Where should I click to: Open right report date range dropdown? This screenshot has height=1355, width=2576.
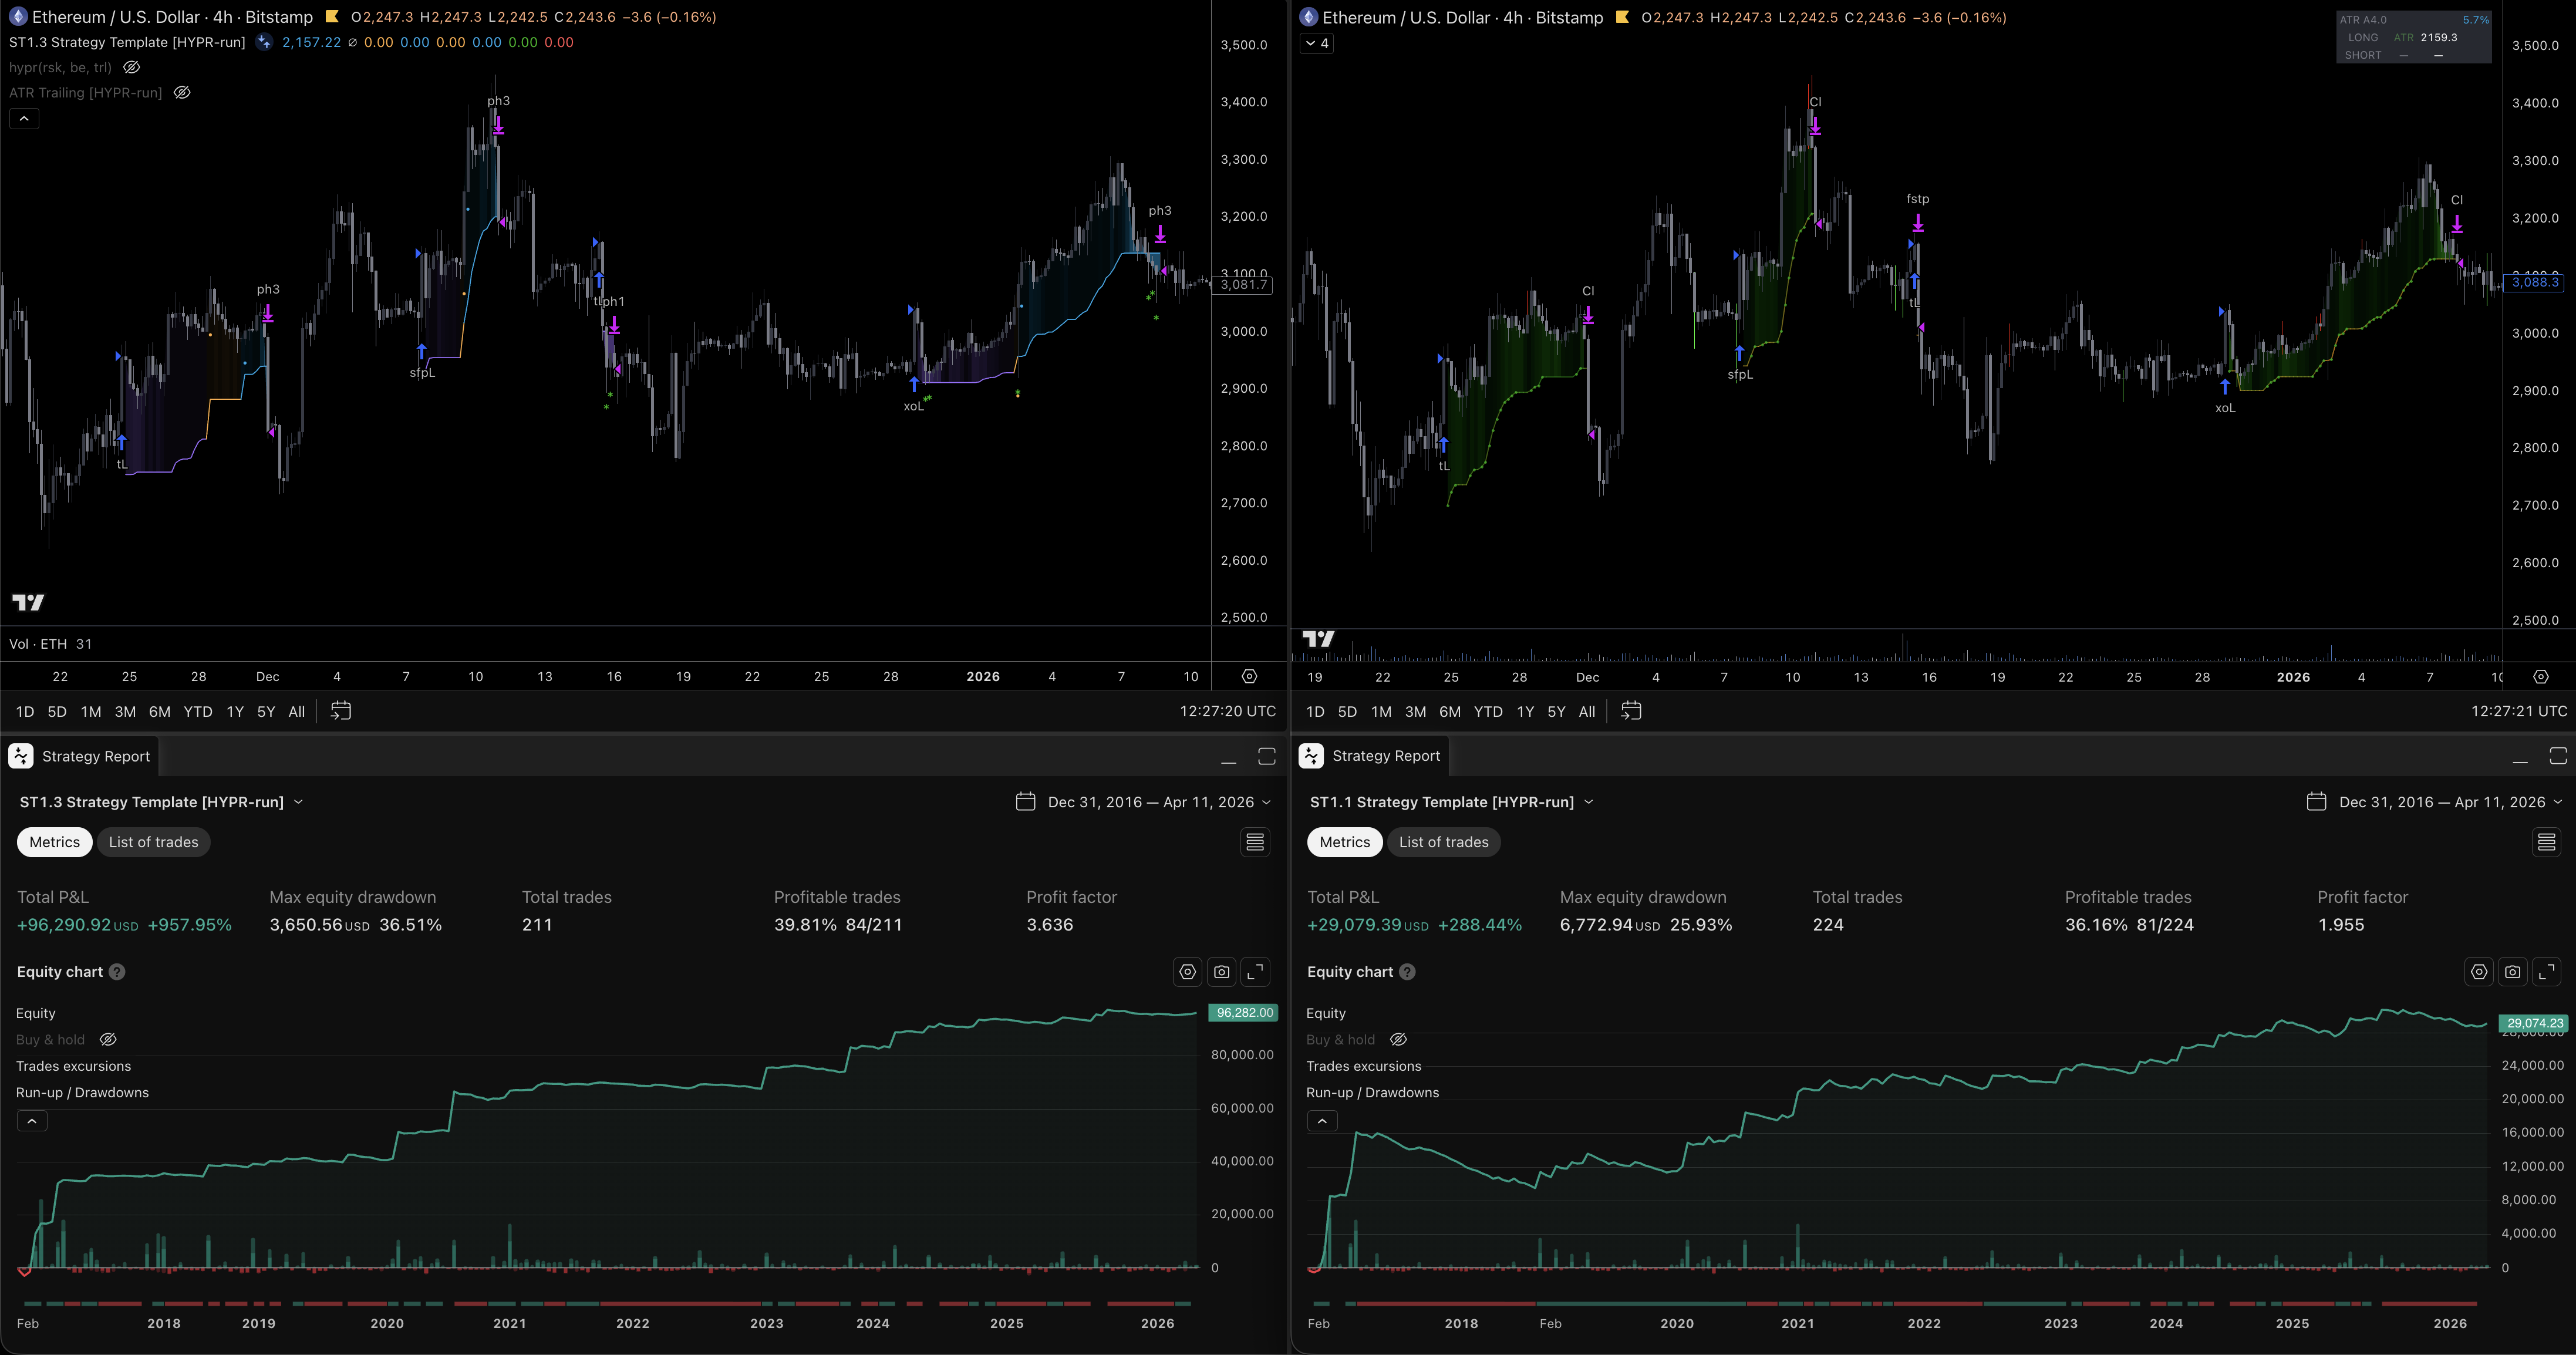(2434, 802)
